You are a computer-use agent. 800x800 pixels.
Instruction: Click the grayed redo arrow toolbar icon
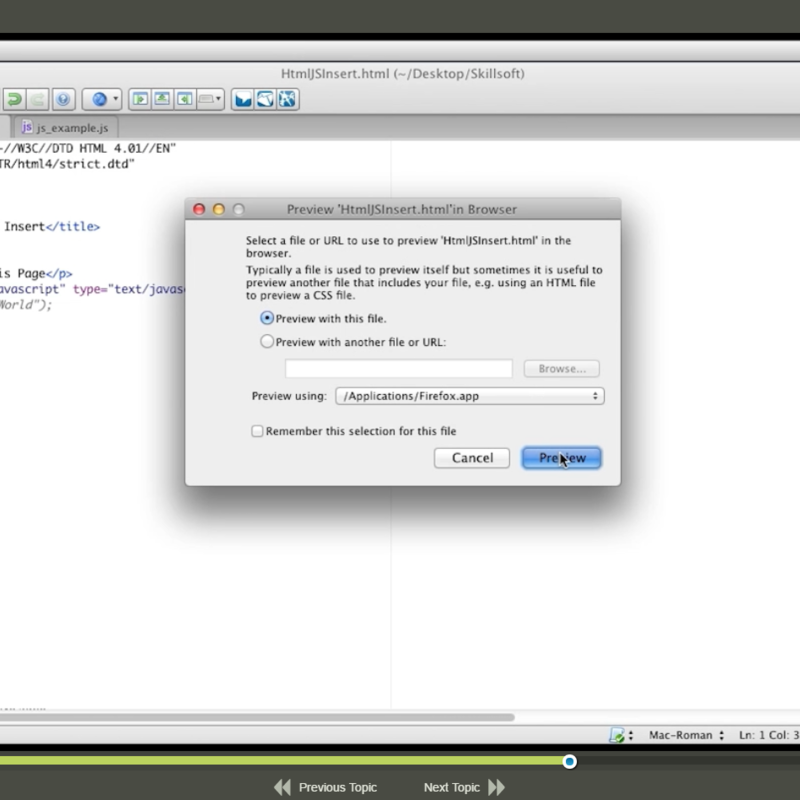pos(37,99)
